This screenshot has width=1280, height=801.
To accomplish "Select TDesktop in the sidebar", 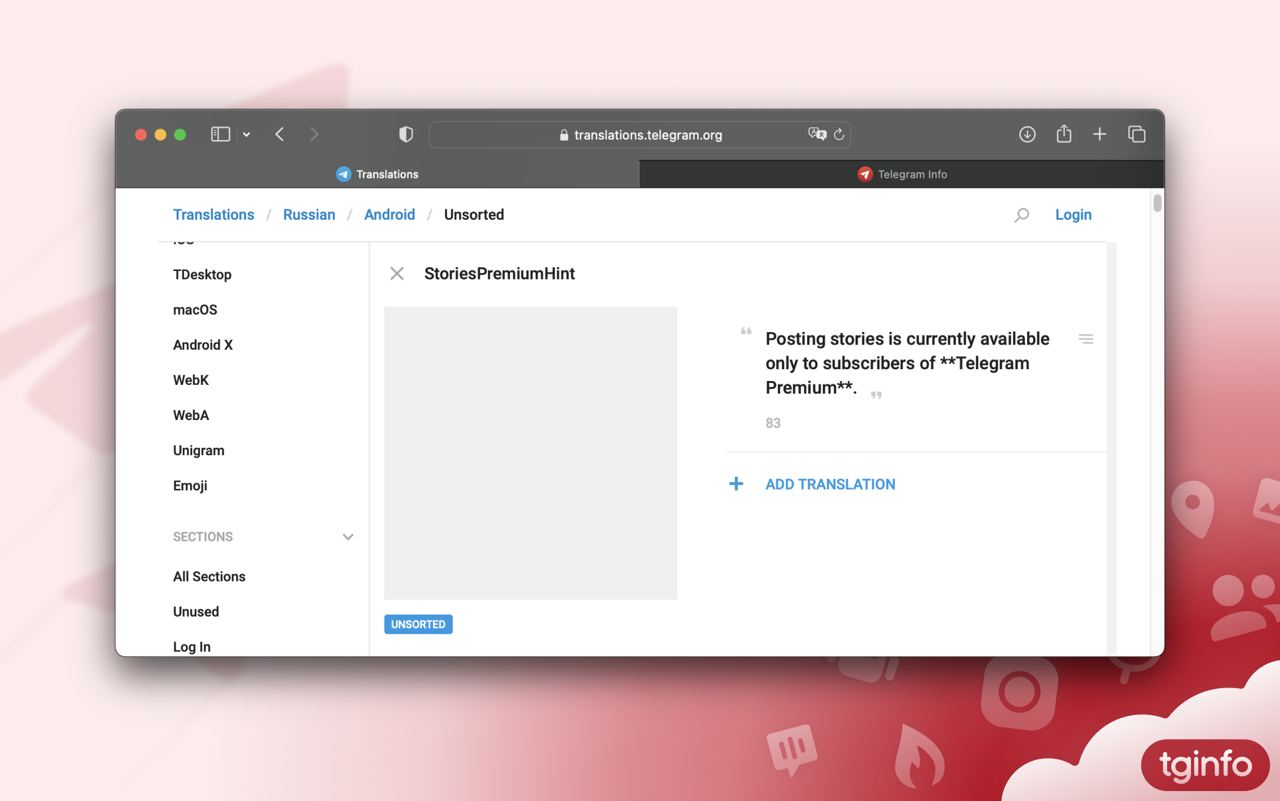I will click(x=202, y=274).
